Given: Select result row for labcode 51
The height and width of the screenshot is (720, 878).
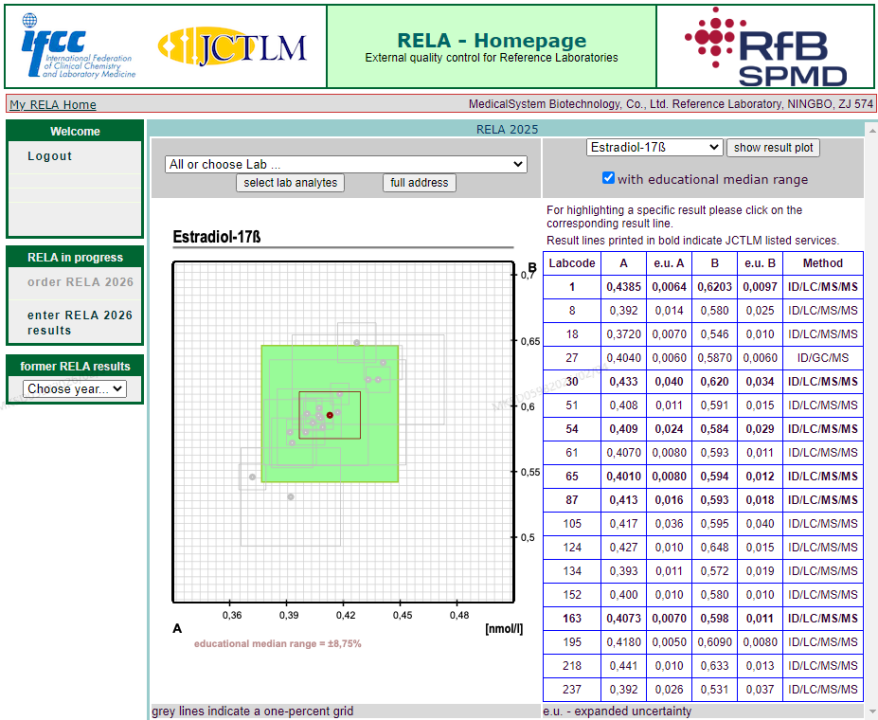Looking at the screenshot, I should [703, 405].
